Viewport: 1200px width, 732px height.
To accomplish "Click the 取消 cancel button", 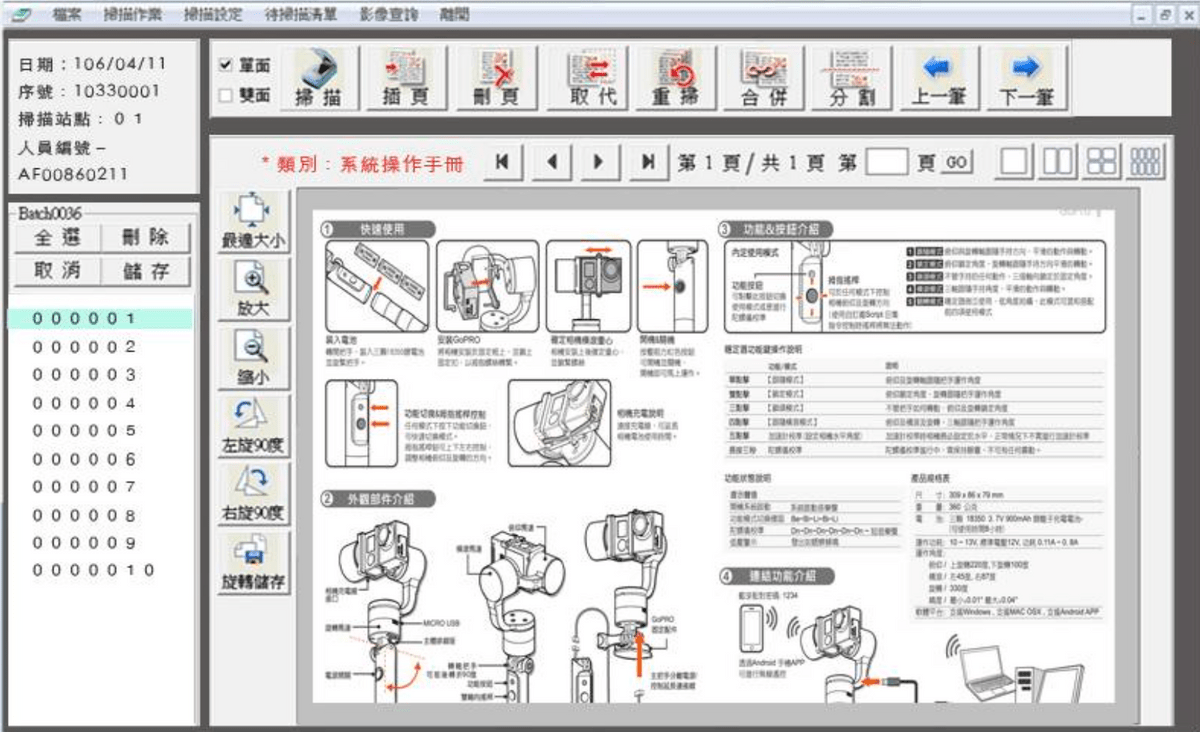I will [57, 271].
